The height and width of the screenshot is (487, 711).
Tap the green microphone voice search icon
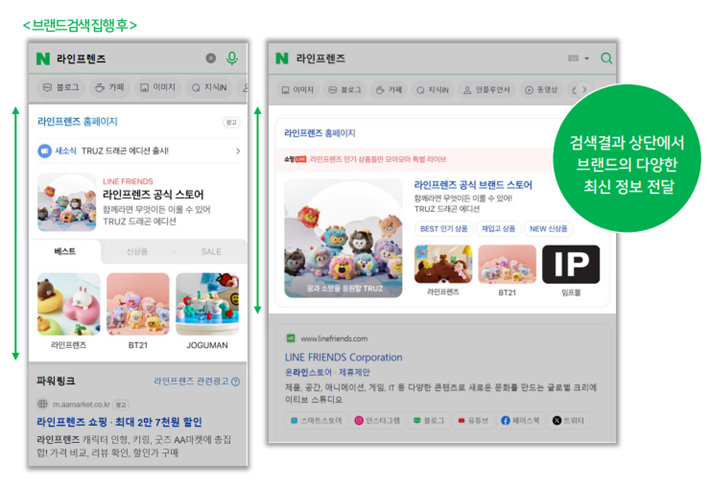(x=232, y=58)
